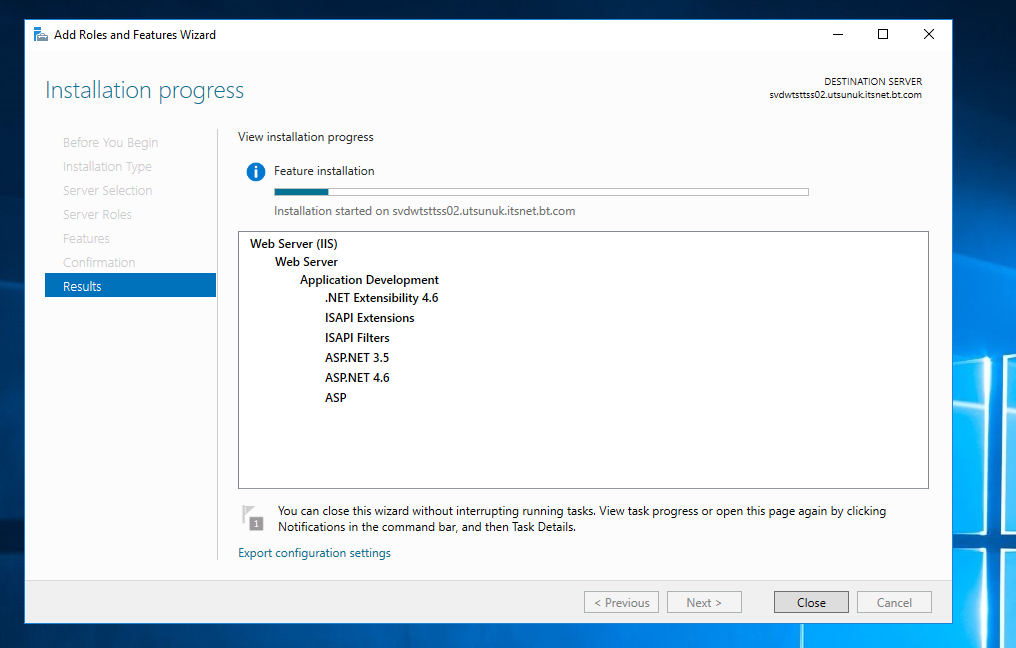Image resolution: width=1016 pixels, height=648 pixels.
Task: Select .NET Extensibility 4.6 in the list
Action: click(382, 298)
